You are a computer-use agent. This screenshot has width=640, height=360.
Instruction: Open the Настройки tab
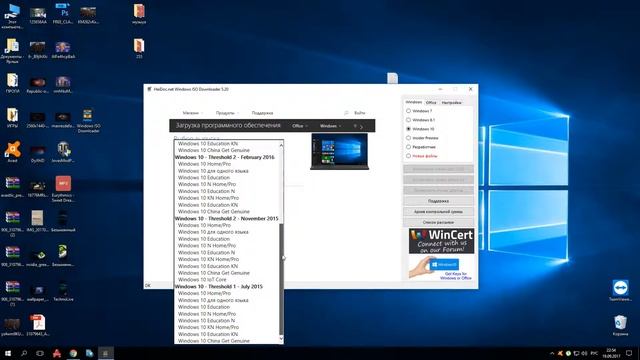[x=451, y=103]
